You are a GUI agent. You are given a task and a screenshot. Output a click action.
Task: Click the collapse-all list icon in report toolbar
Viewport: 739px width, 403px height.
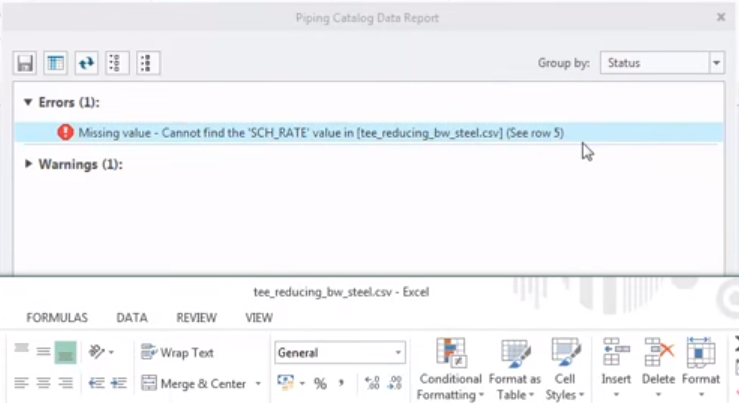(148, 63)
